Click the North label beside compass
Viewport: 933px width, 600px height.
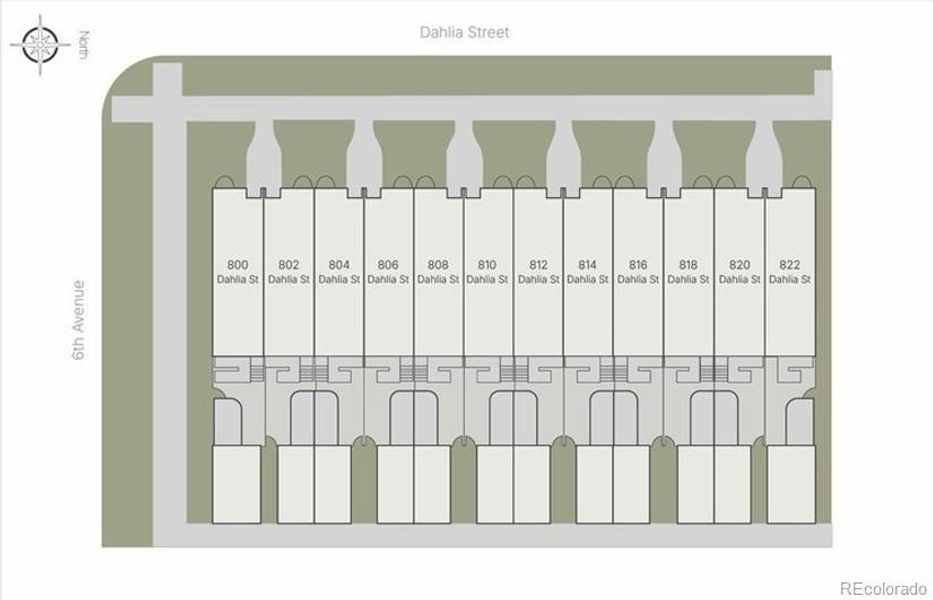tap(84, 45)
